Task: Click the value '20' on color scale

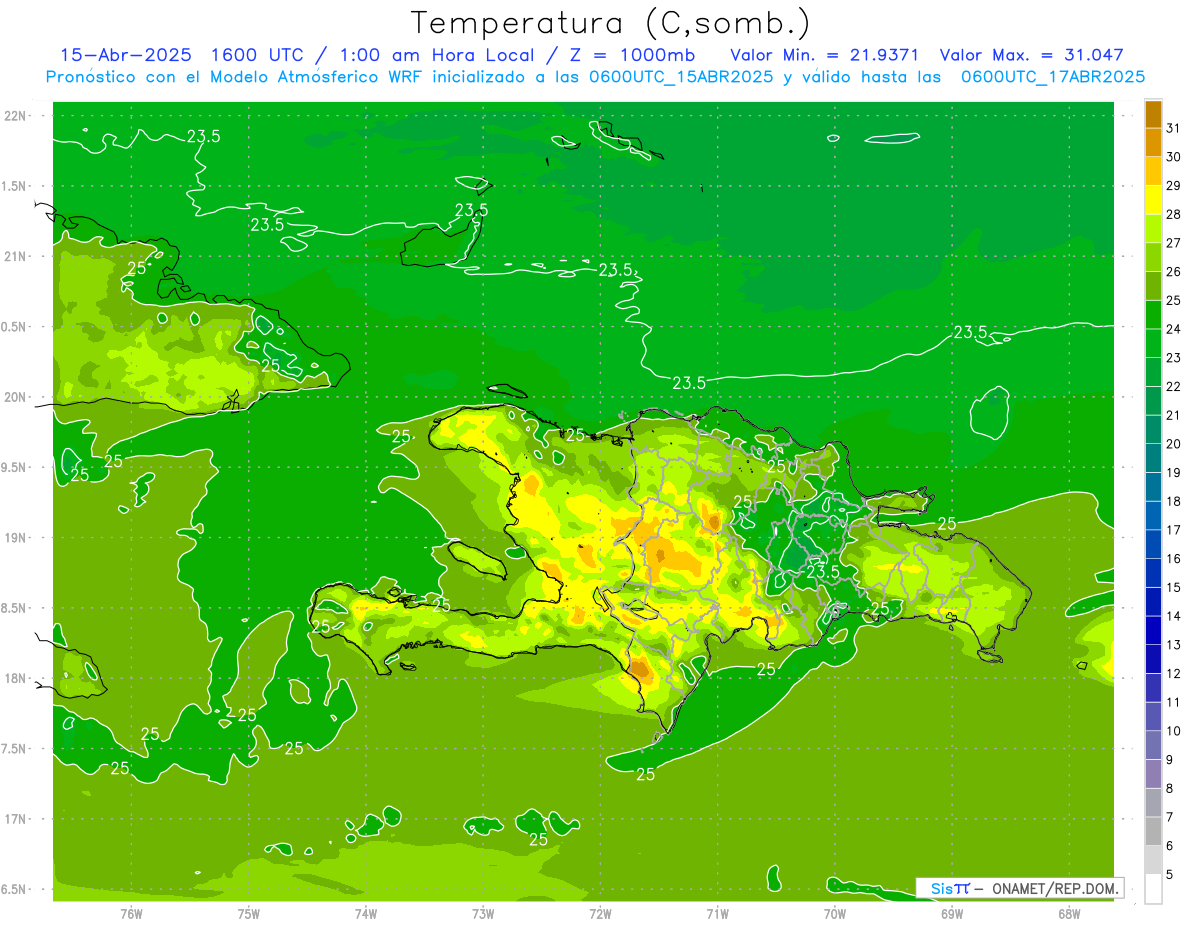Action: [1174, 445]
